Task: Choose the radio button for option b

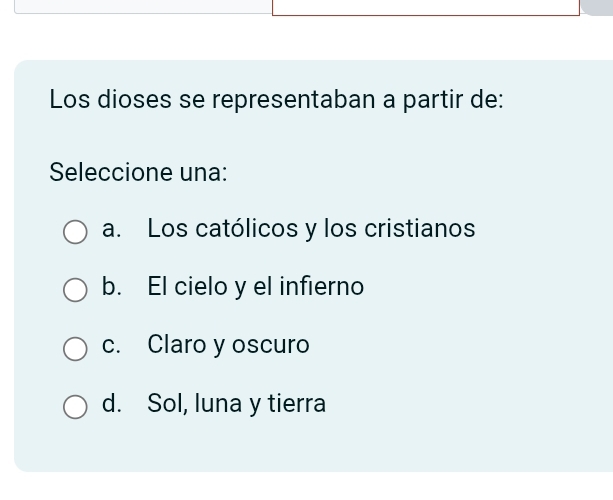Action: pos(75,291)
